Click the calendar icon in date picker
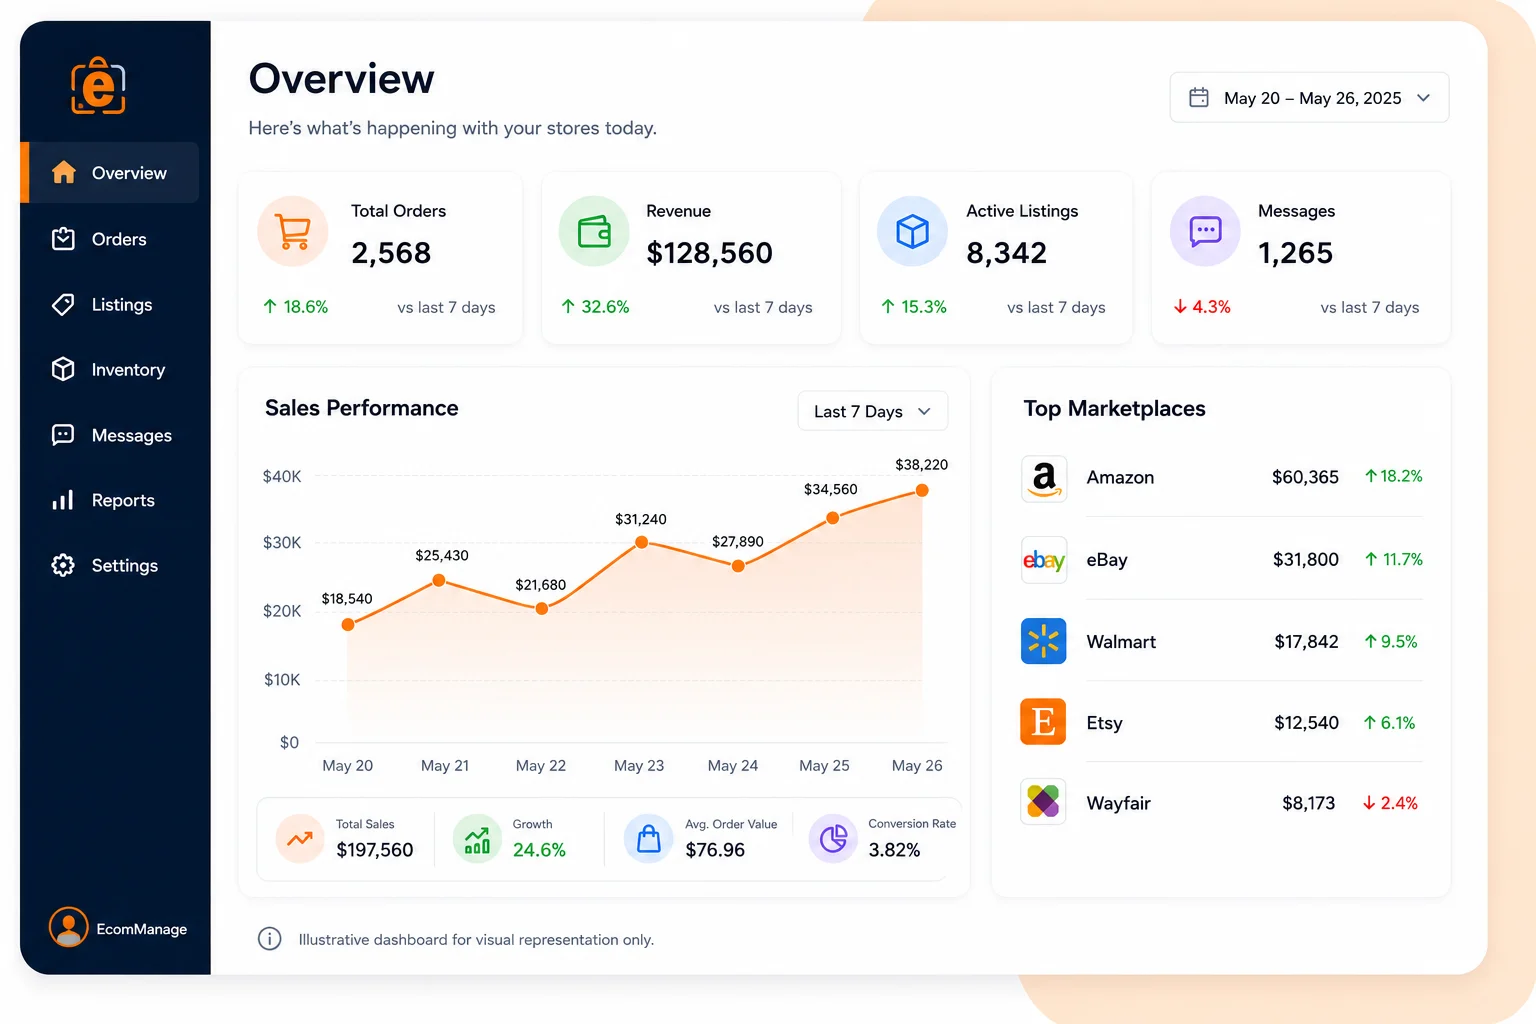 [1198, 97]
